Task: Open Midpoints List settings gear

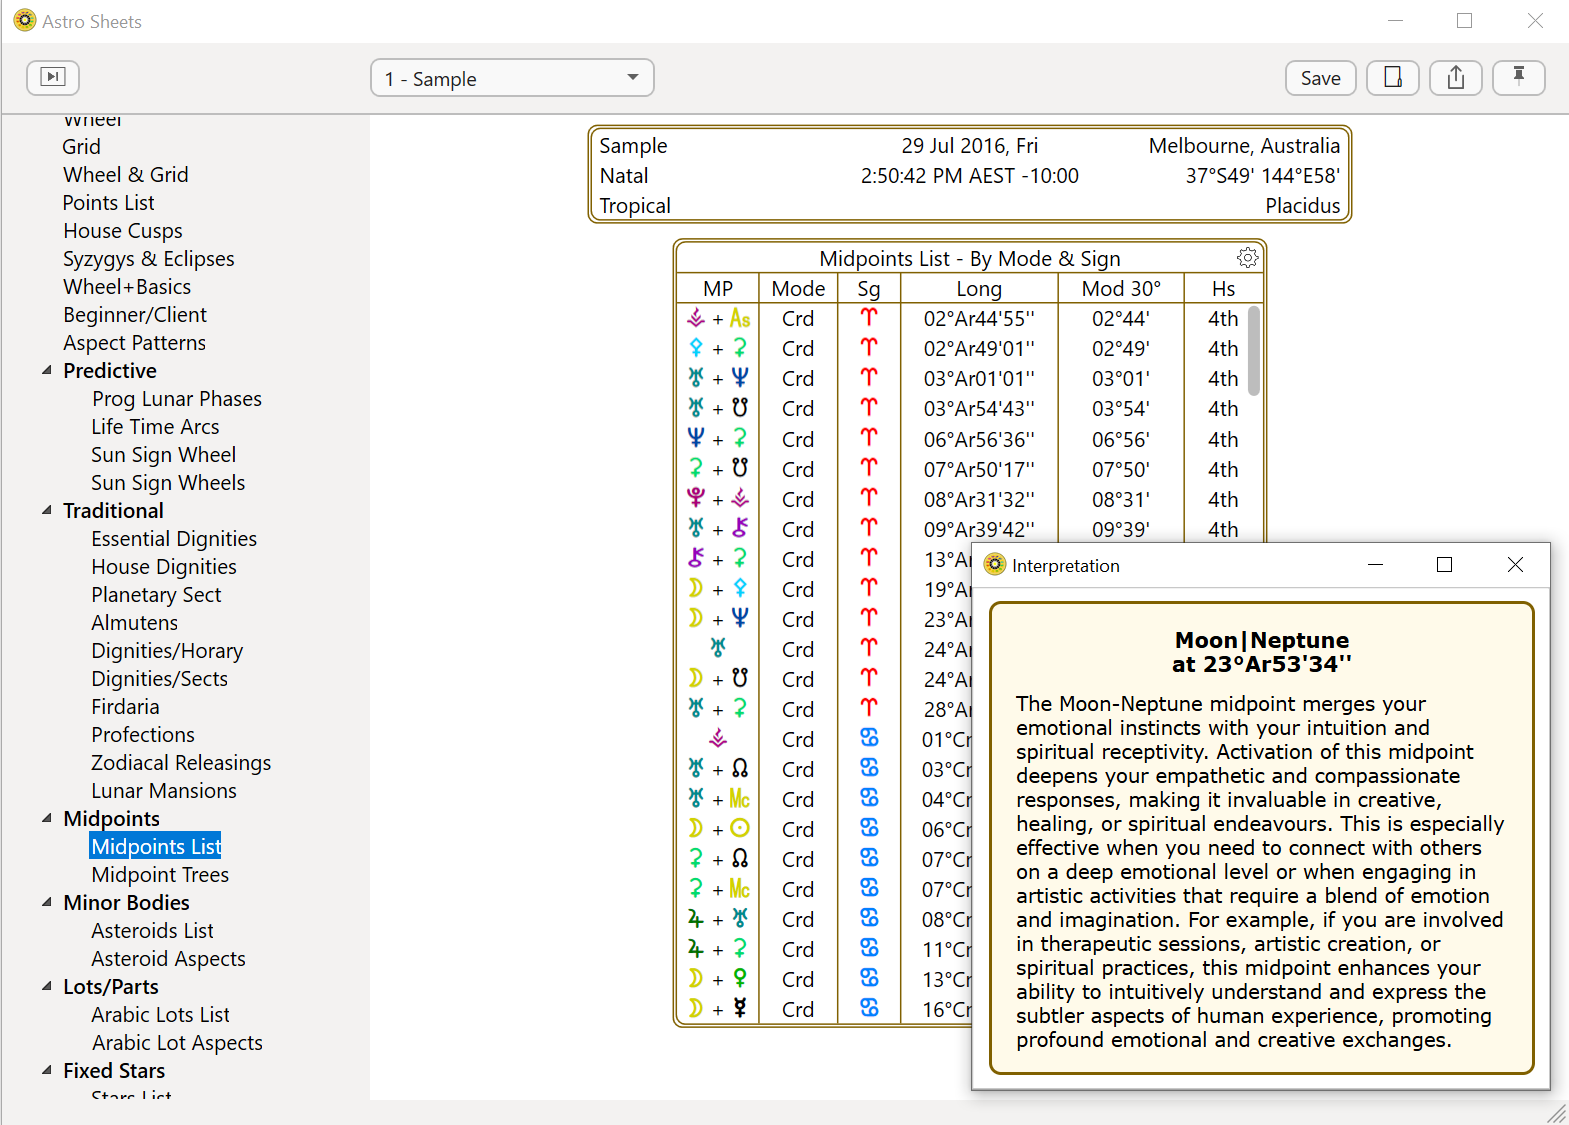Action: [1247, 258]
